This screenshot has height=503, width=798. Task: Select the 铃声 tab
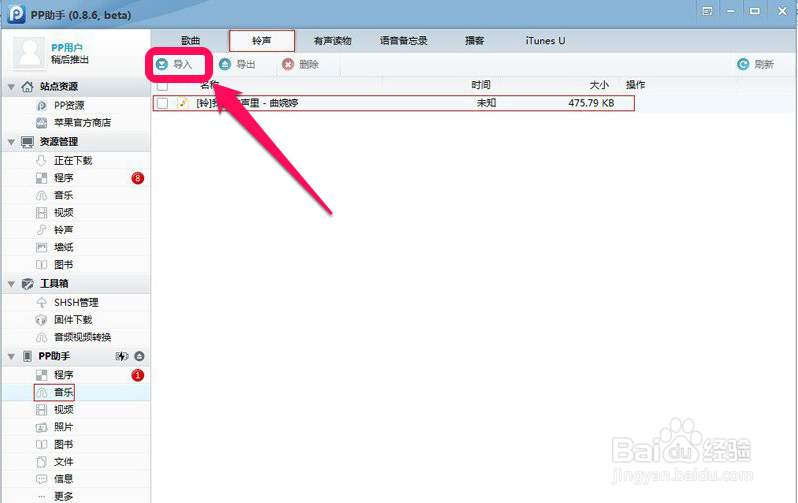262,41
